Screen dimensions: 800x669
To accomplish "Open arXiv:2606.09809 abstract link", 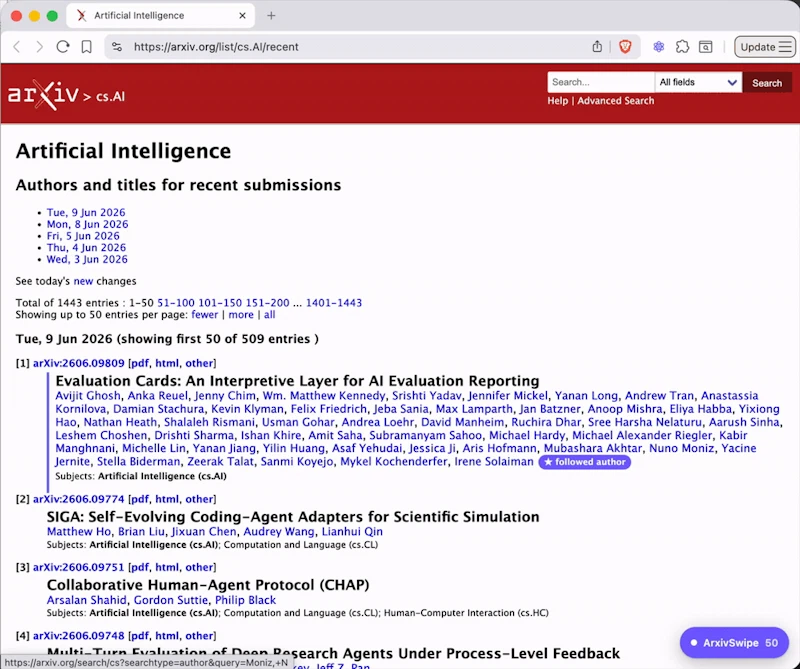I will [79, 363].
